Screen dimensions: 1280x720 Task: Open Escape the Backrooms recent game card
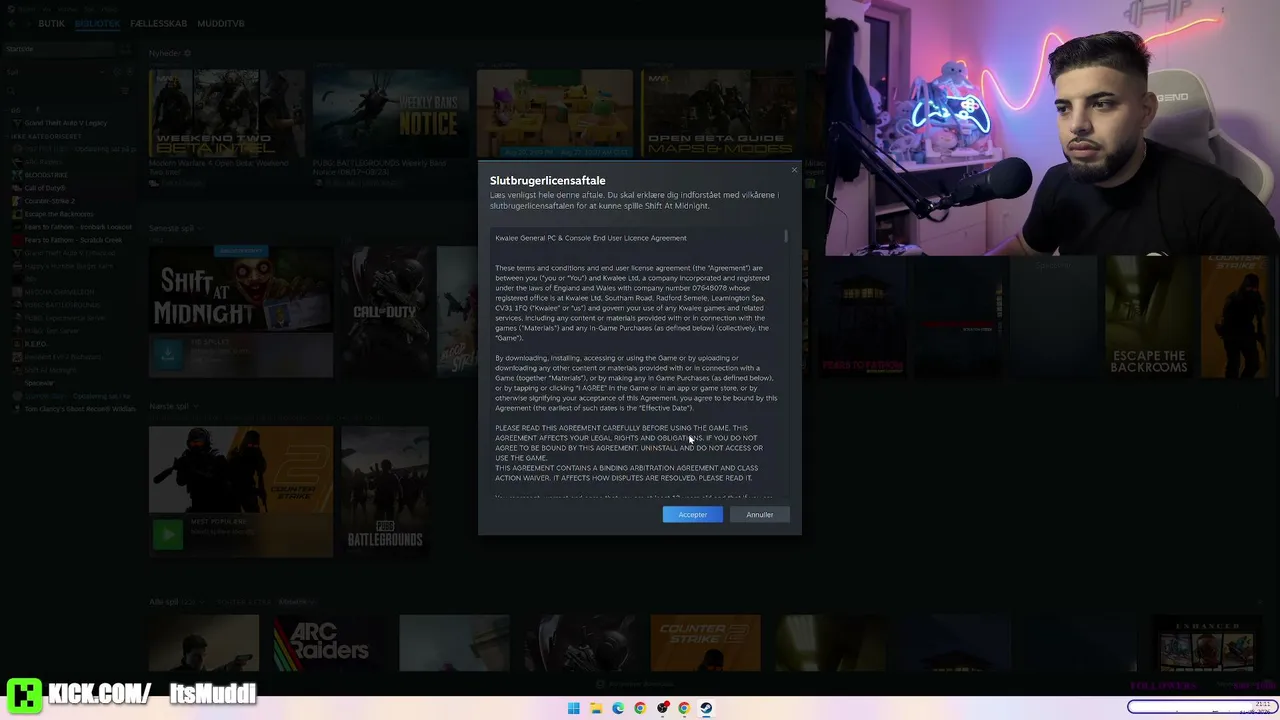[1149, 316]
